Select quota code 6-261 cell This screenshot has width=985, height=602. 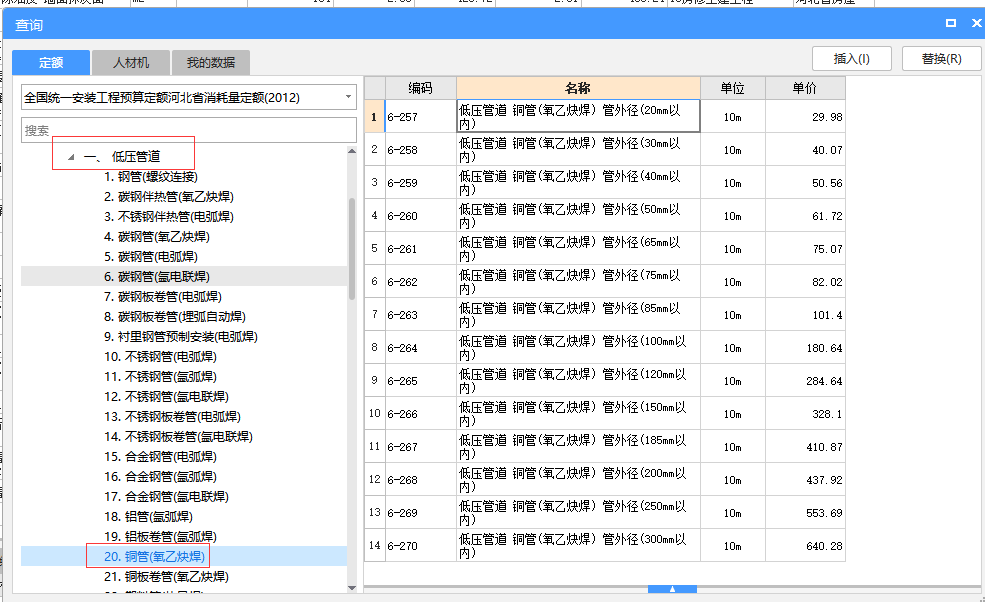pyautogui.click(x=420, y=249)
